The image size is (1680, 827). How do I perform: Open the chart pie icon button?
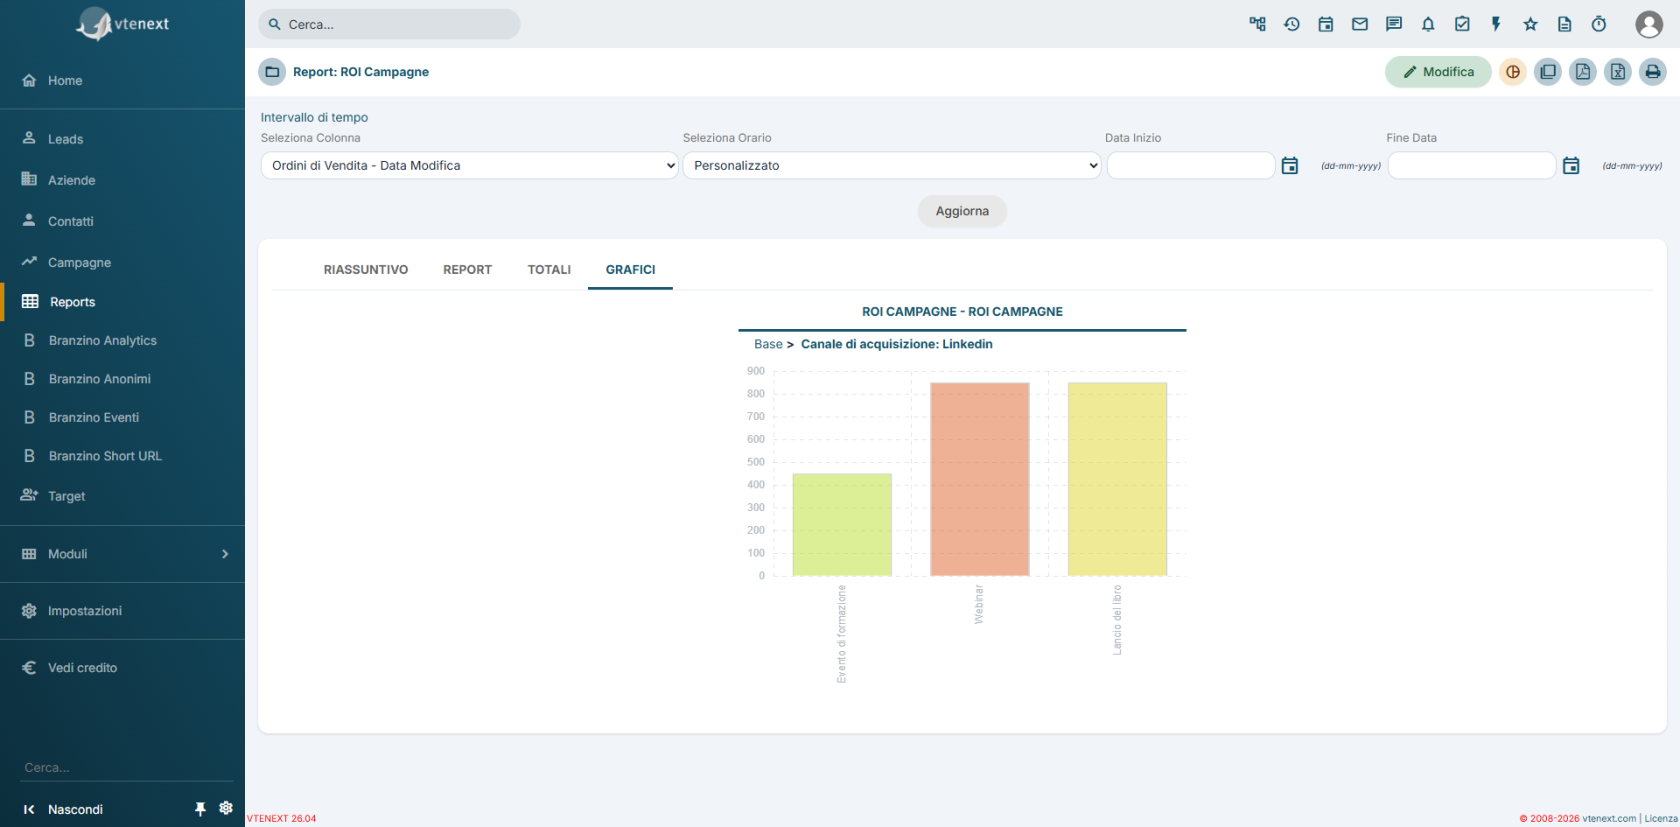1513,72
